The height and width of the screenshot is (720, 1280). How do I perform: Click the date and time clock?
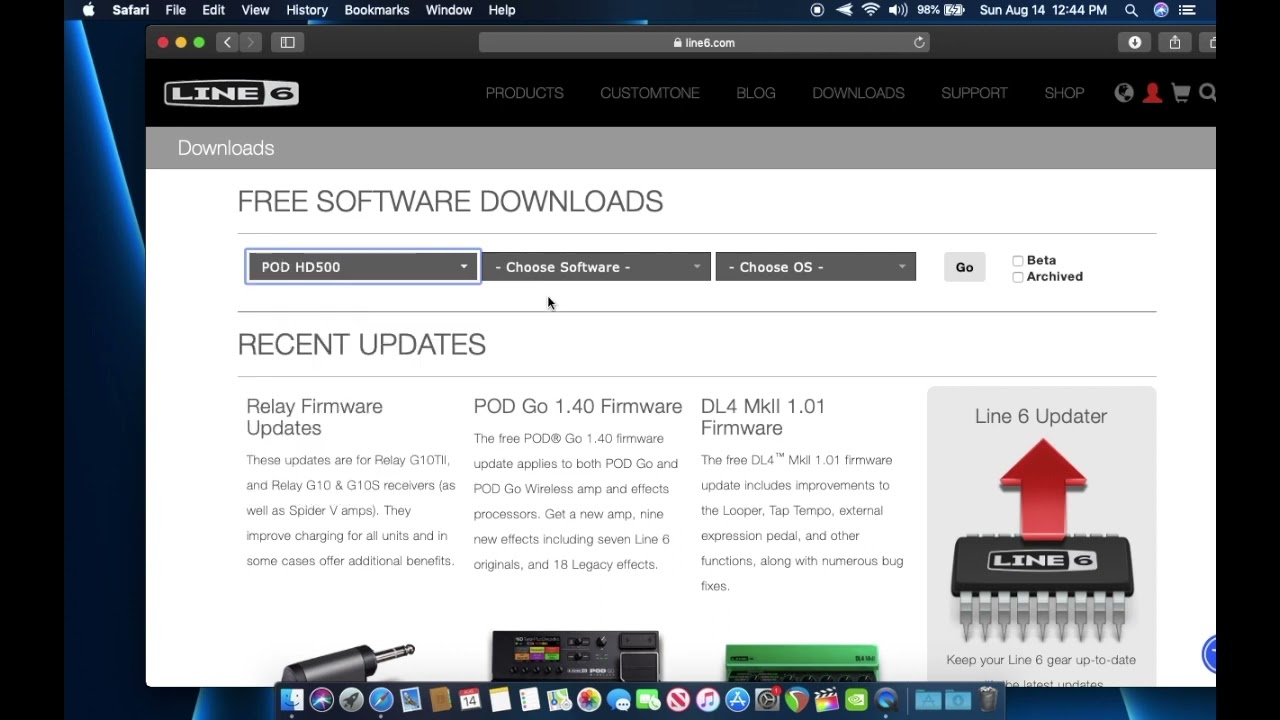click(x=1043, y=10)
